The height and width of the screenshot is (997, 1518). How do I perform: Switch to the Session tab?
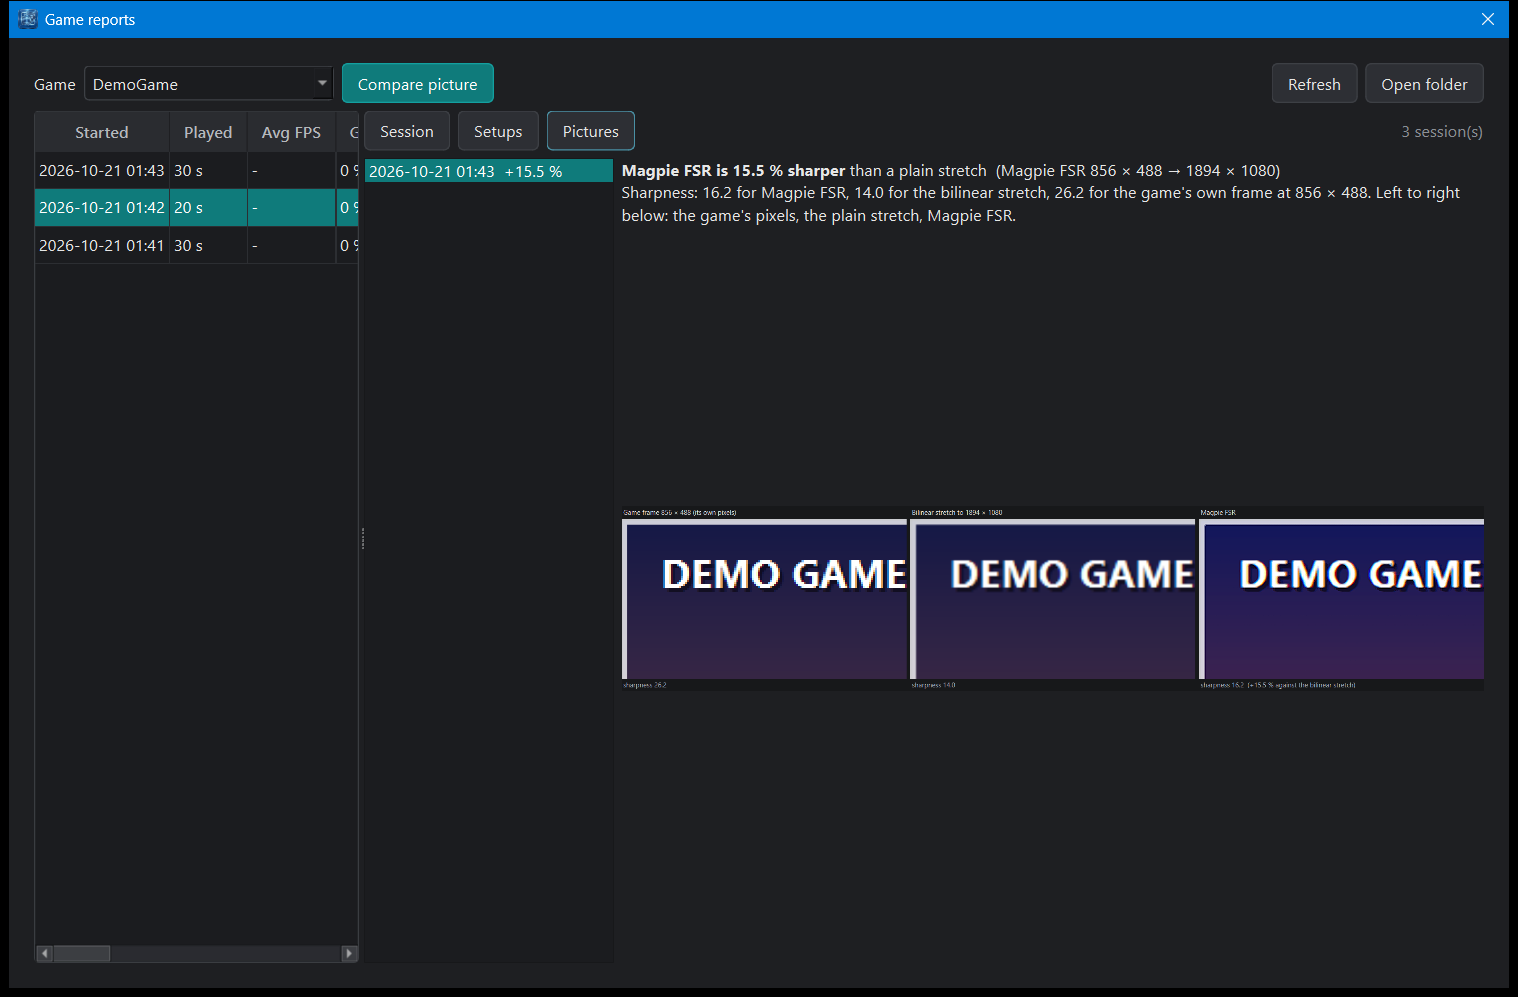click(x=407, y=131)
